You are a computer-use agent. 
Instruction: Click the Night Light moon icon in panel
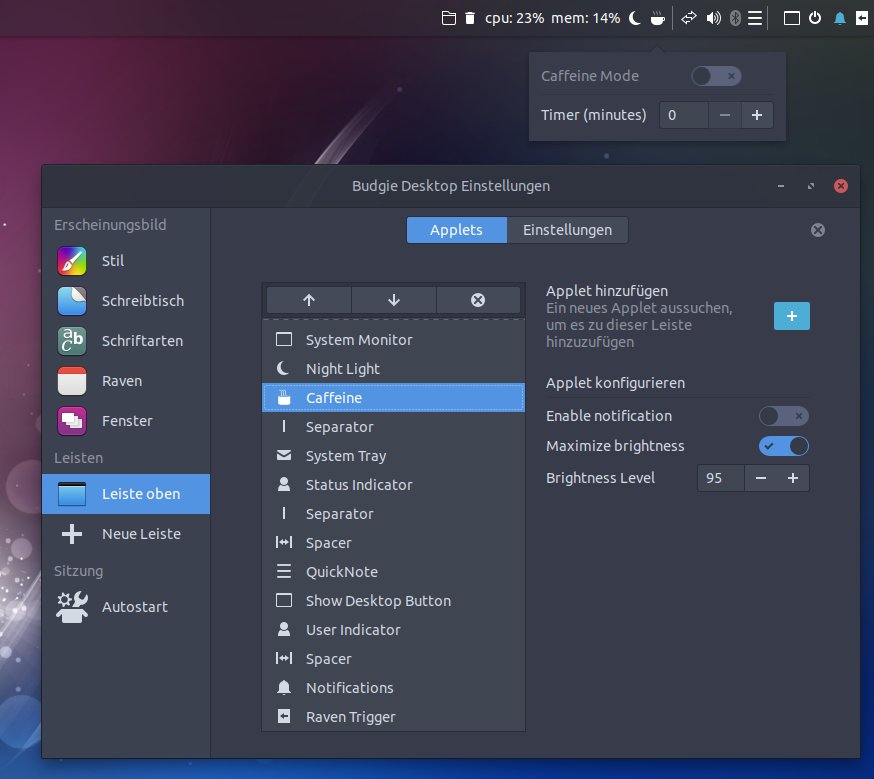click(635, 18)
